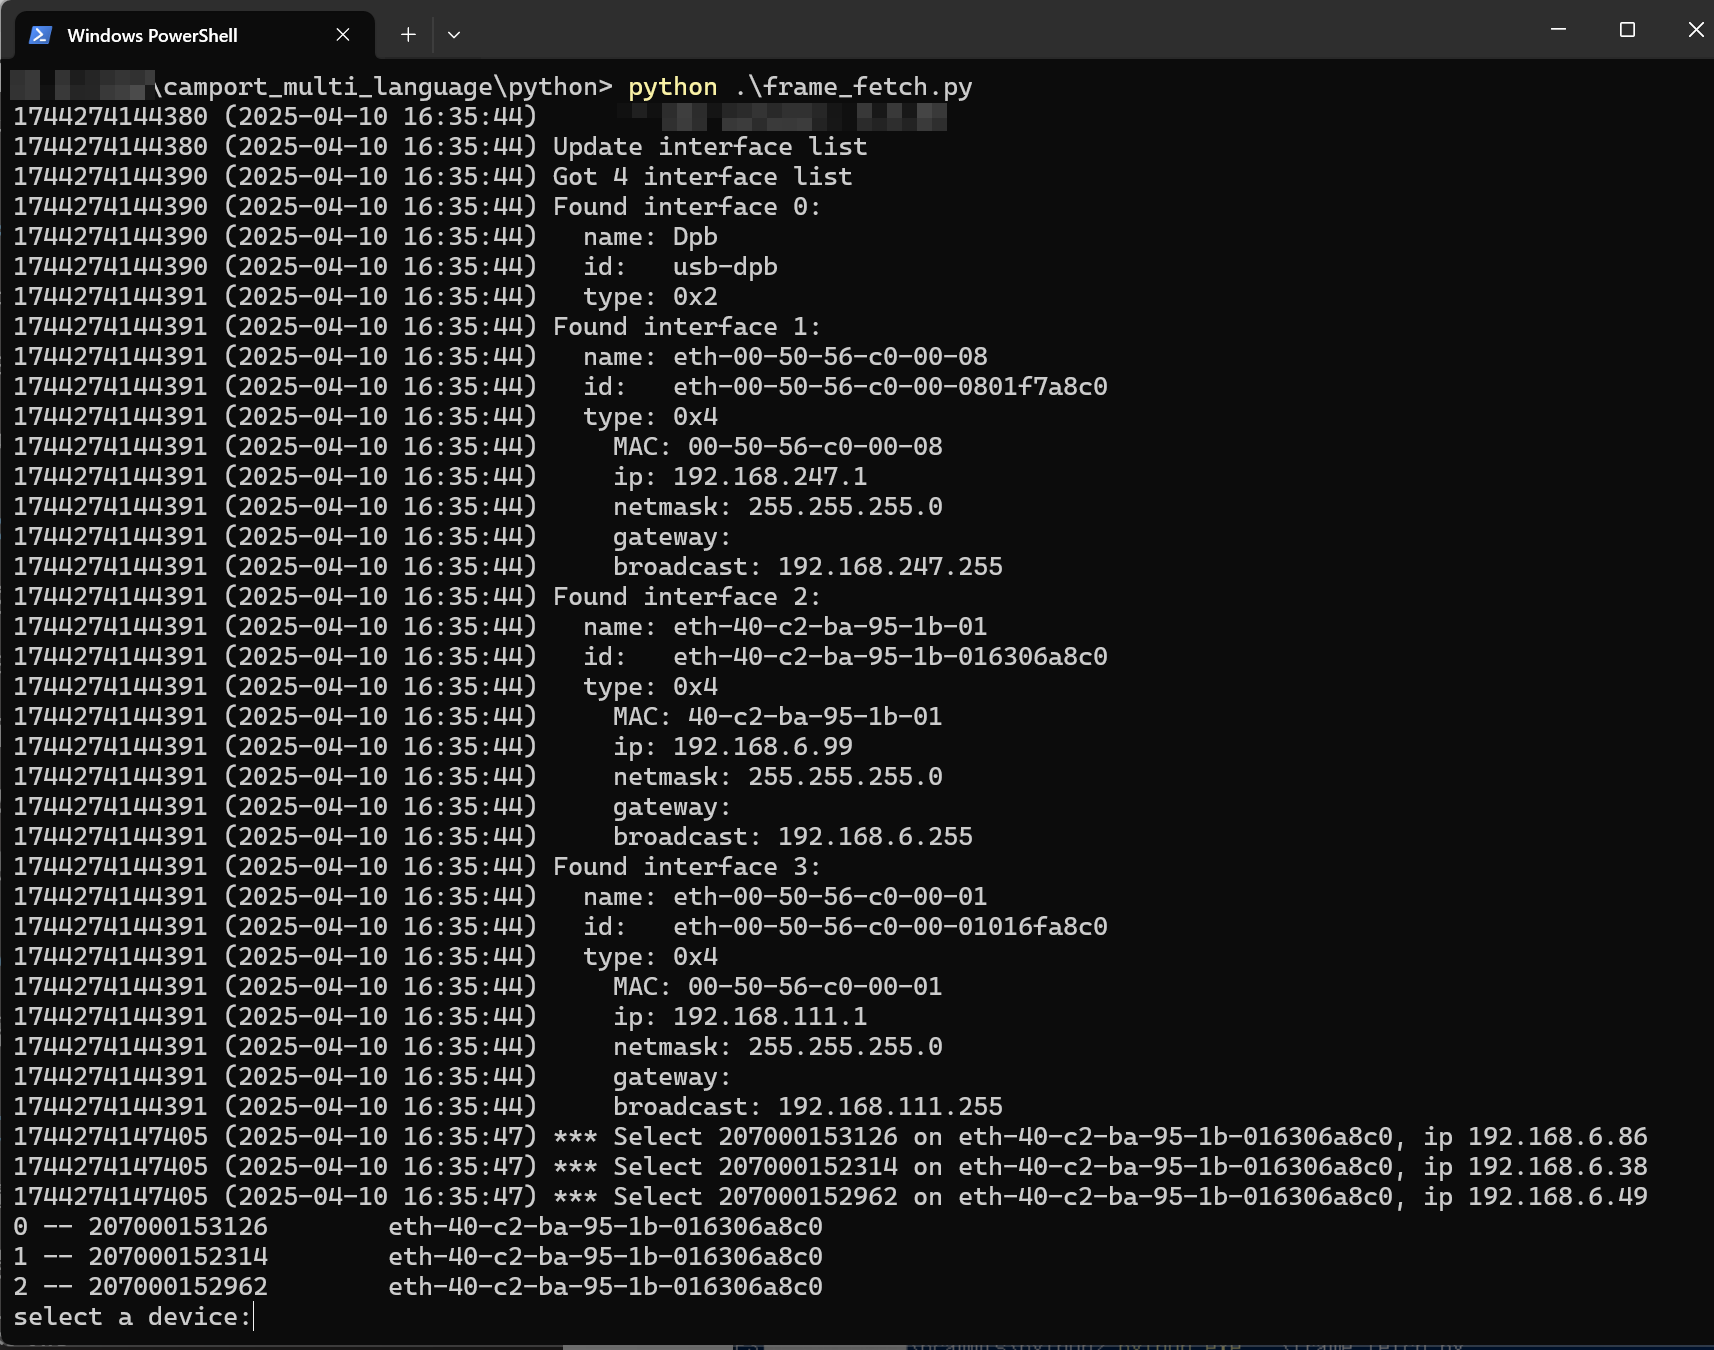Screen dimensions: 1714x1350
Task: Close the terminal window
Action: [x=1695, y=30]
